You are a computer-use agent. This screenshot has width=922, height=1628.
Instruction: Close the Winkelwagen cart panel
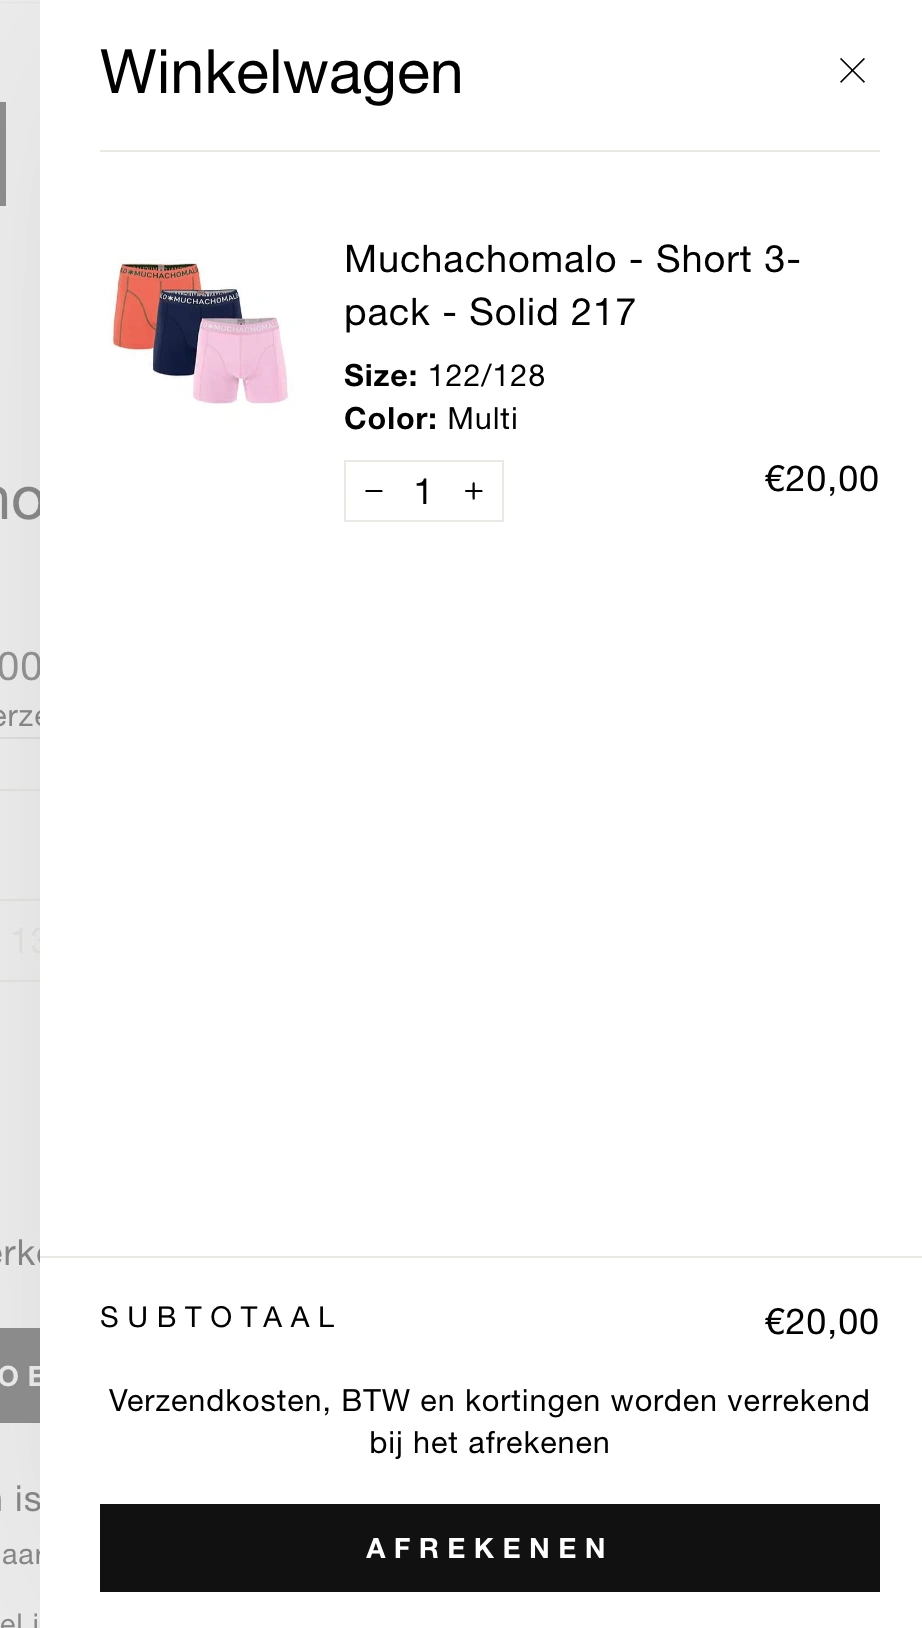[852, 71]
